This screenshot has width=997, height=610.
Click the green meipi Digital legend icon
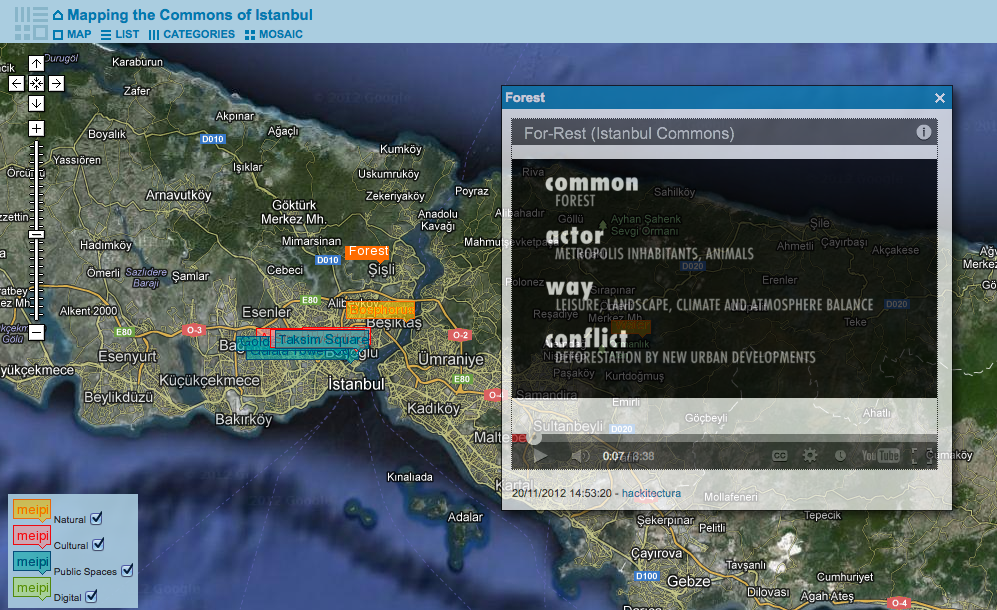(x=32, y=589)
